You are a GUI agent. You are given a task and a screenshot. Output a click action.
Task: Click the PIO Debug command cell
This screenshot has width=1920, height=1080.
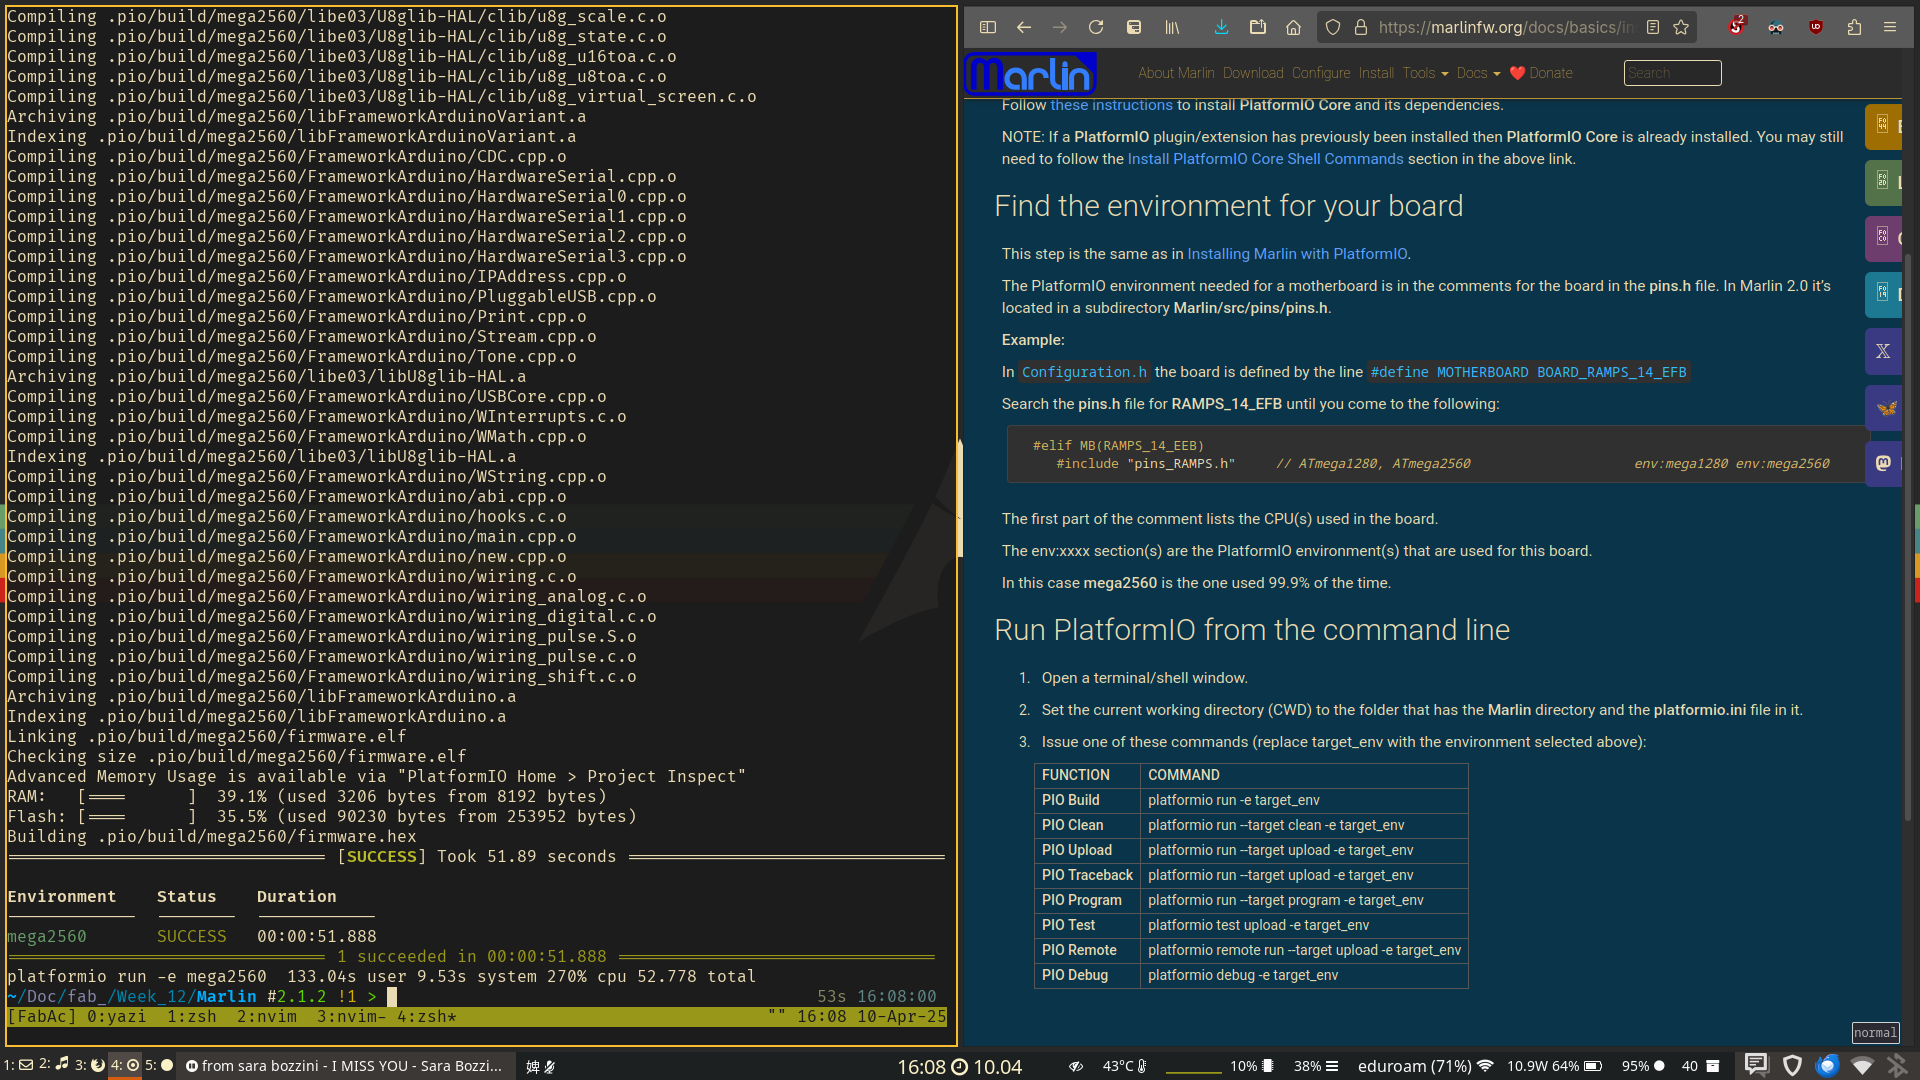click(x=1303, y=975)
